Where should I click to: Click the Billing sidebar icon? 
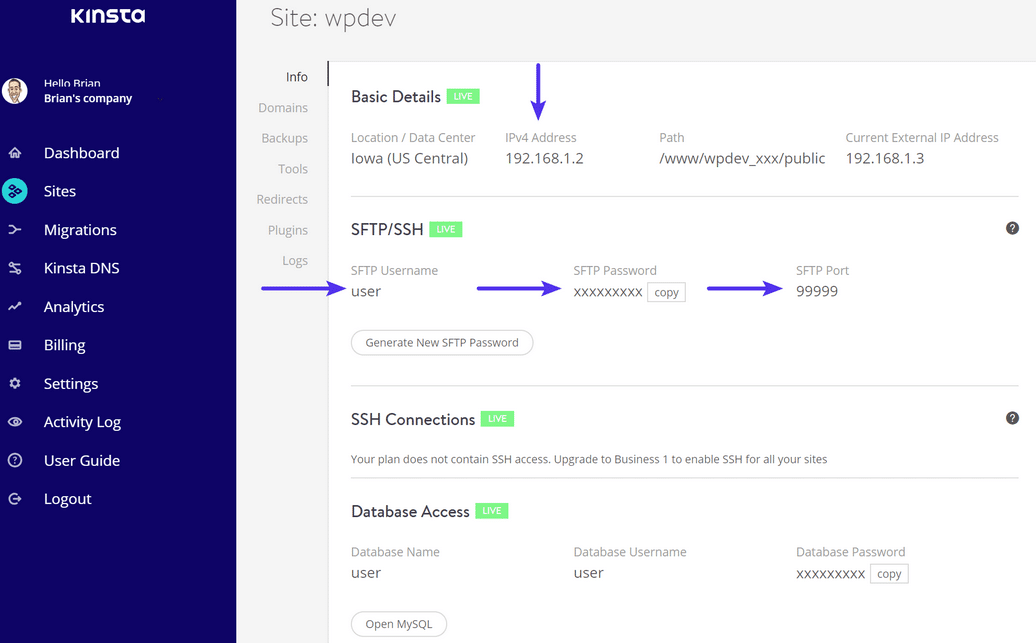click(x=15, y=344)
